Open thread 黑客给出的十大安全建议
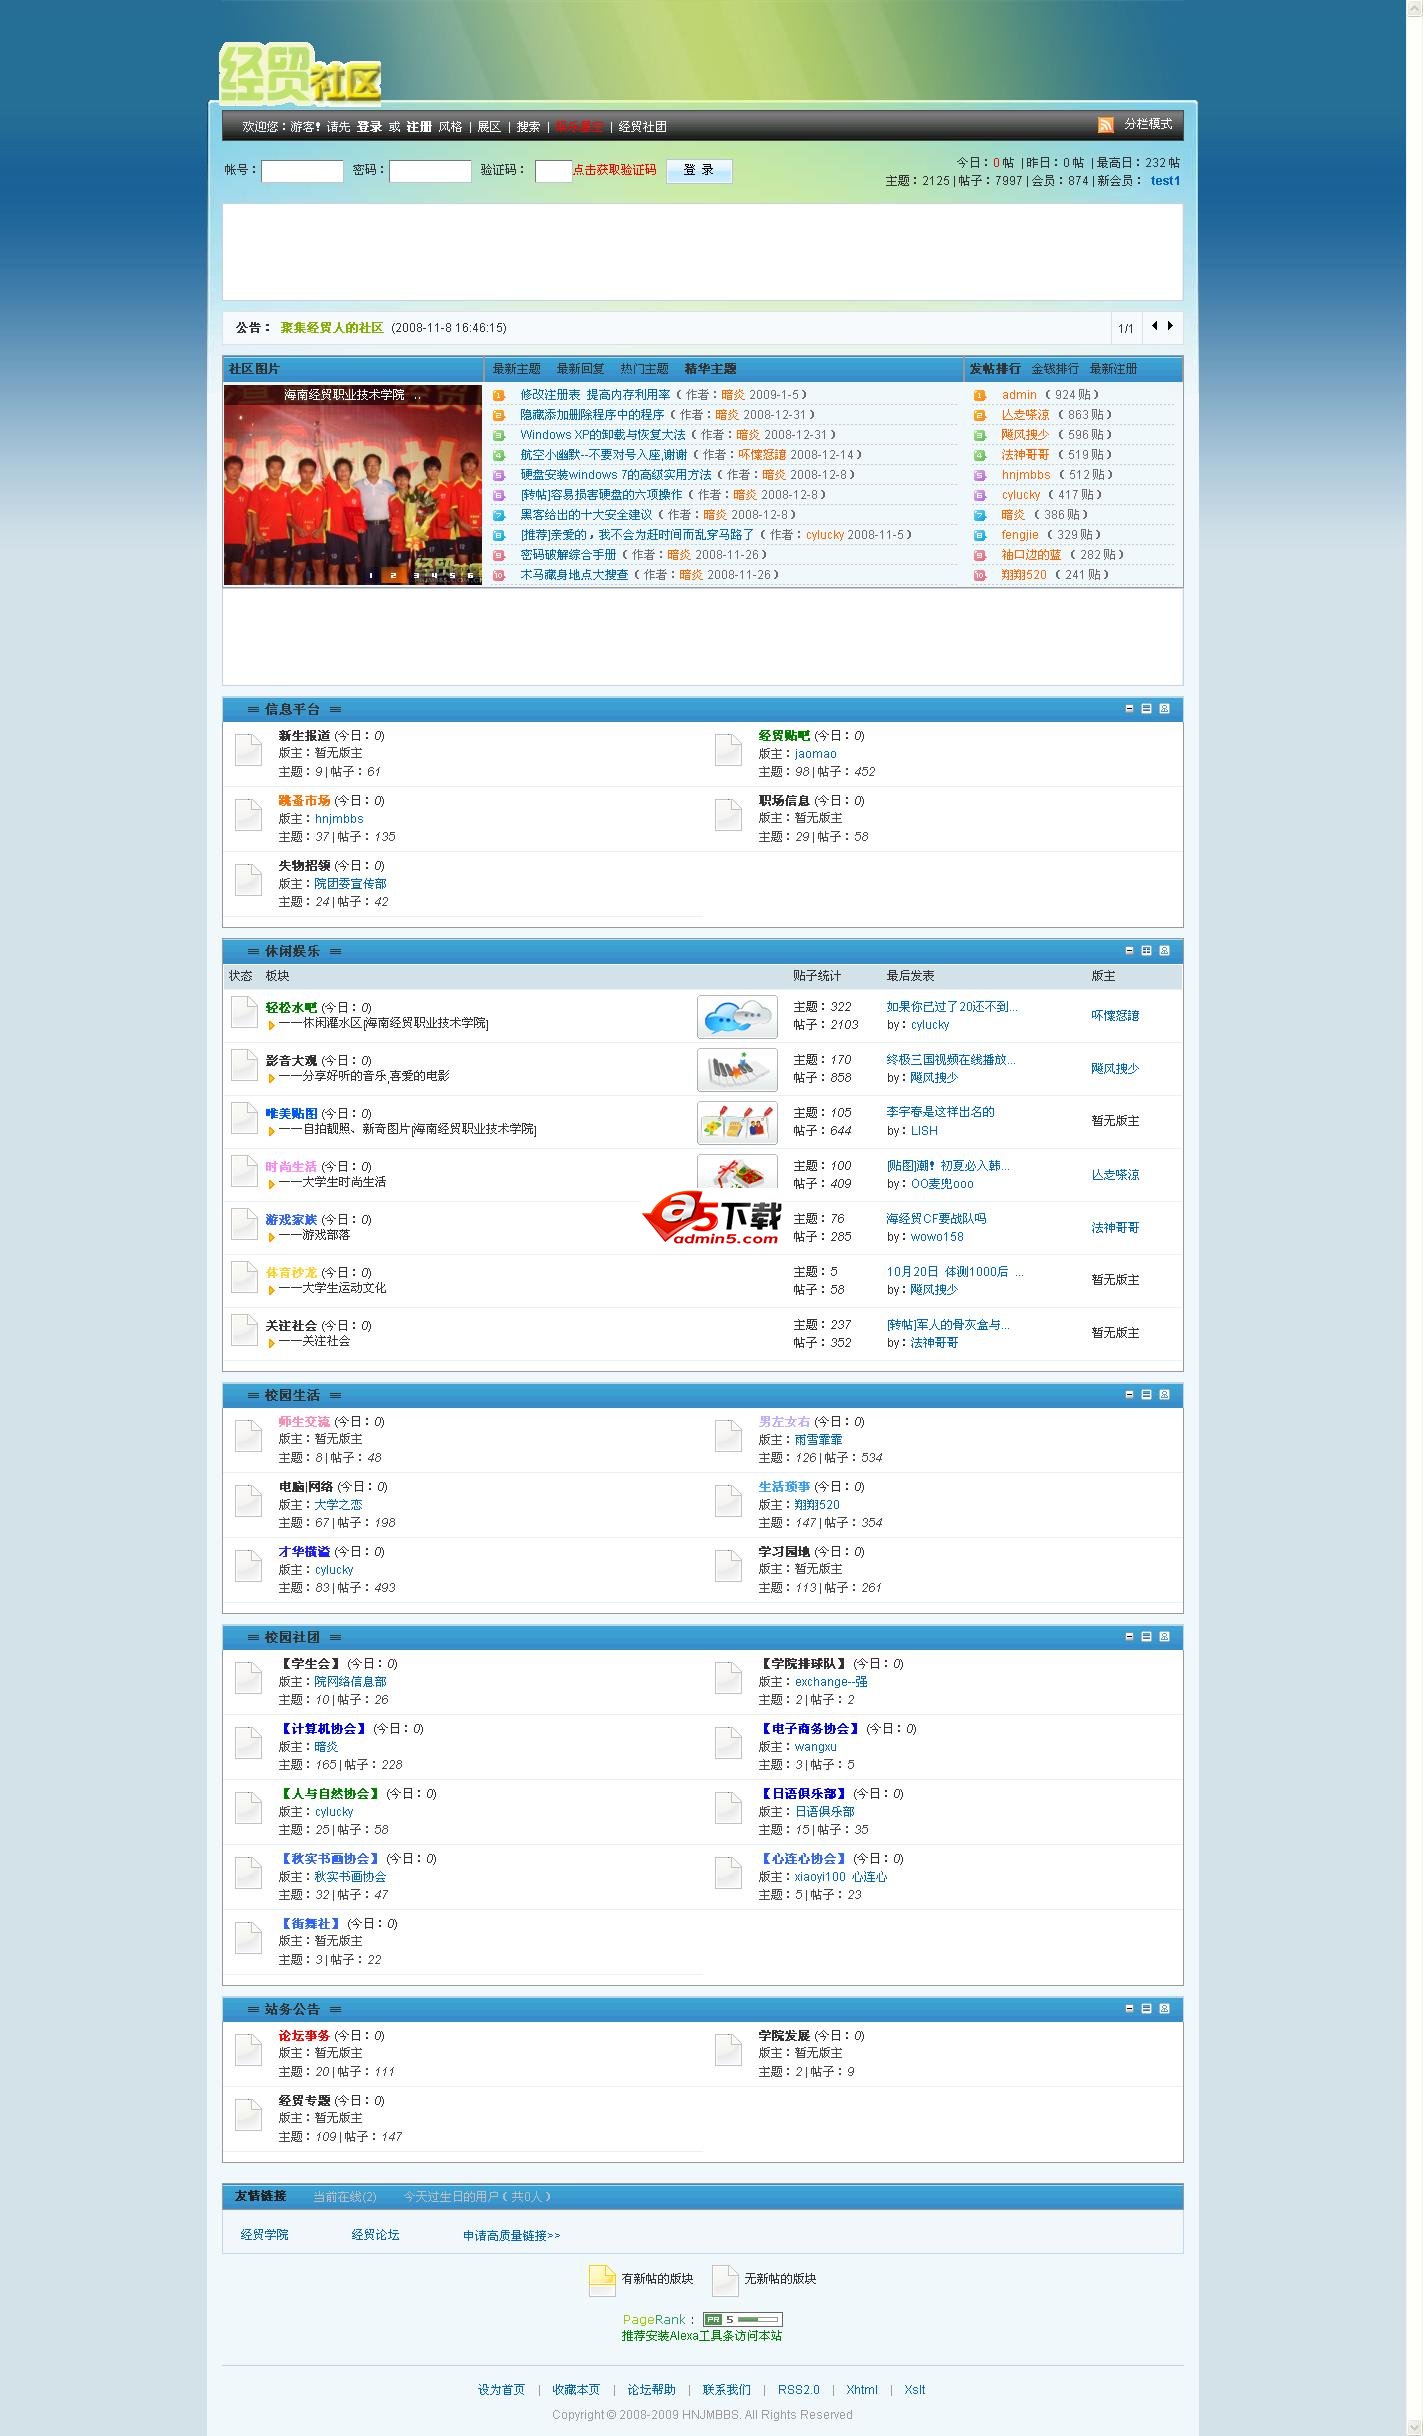The width and height of the screenshot is (1423, 2436). pyautogui.click(x=586, y=515)
